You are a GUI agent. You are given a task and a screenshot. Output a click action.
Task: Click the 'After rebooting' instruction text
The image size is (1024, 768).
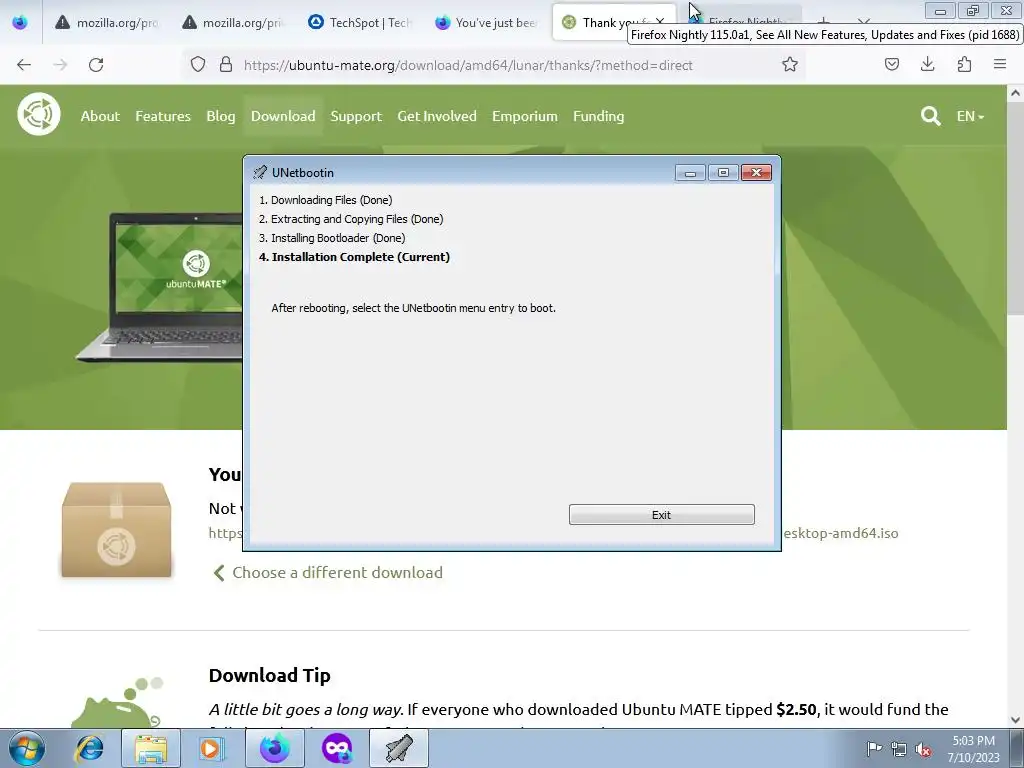tap(413, 308)
